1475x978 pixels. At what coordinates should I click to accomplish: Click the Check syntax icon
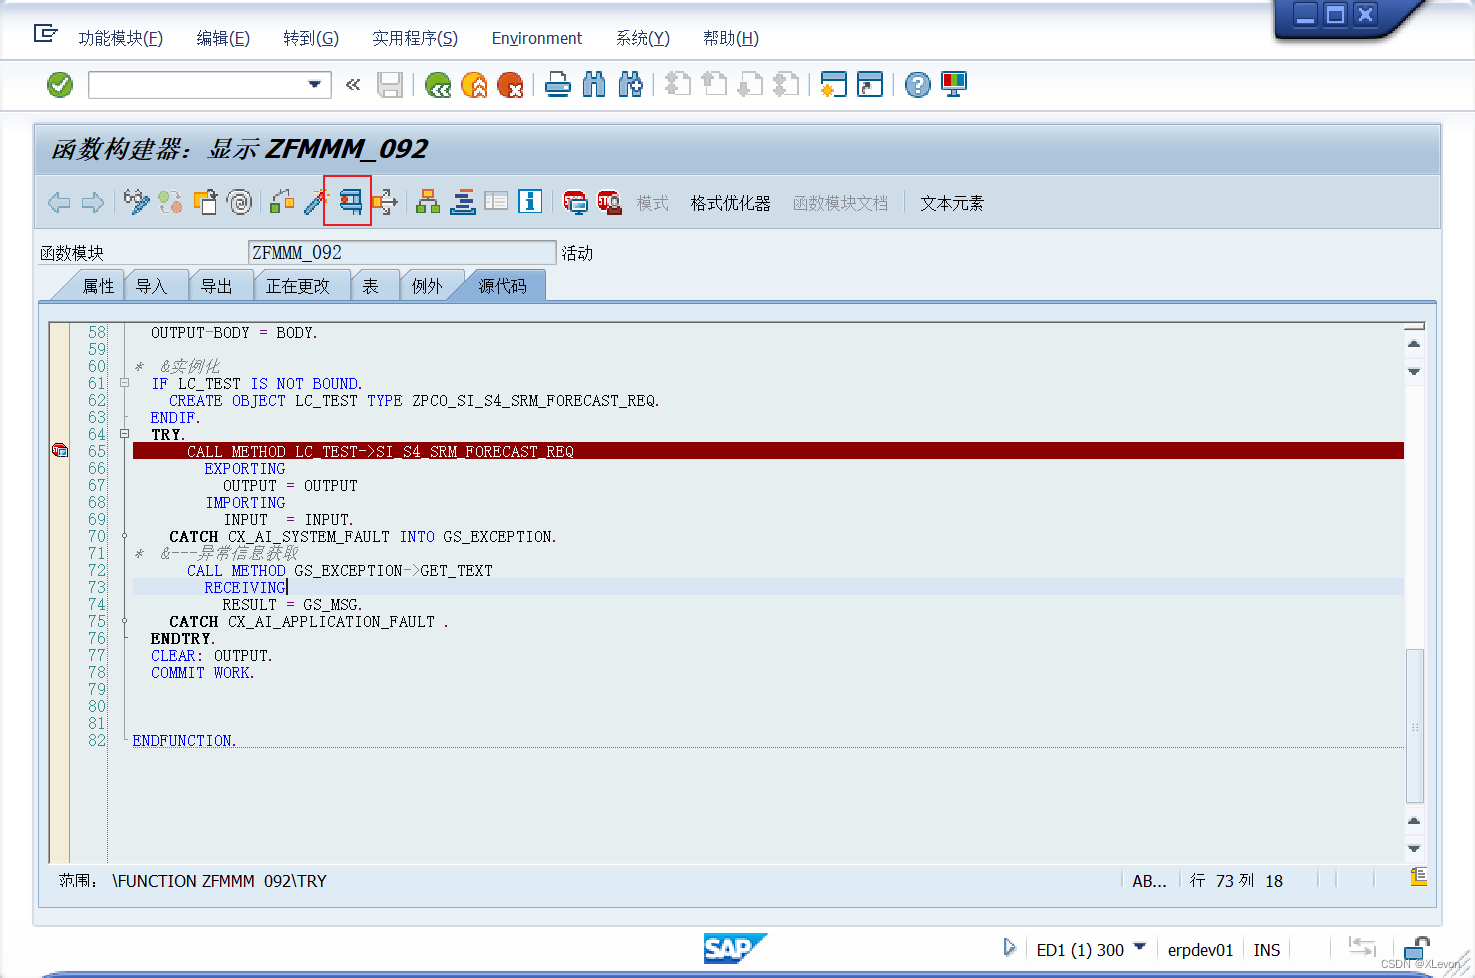pyautogui.click(x=283, y=202)
